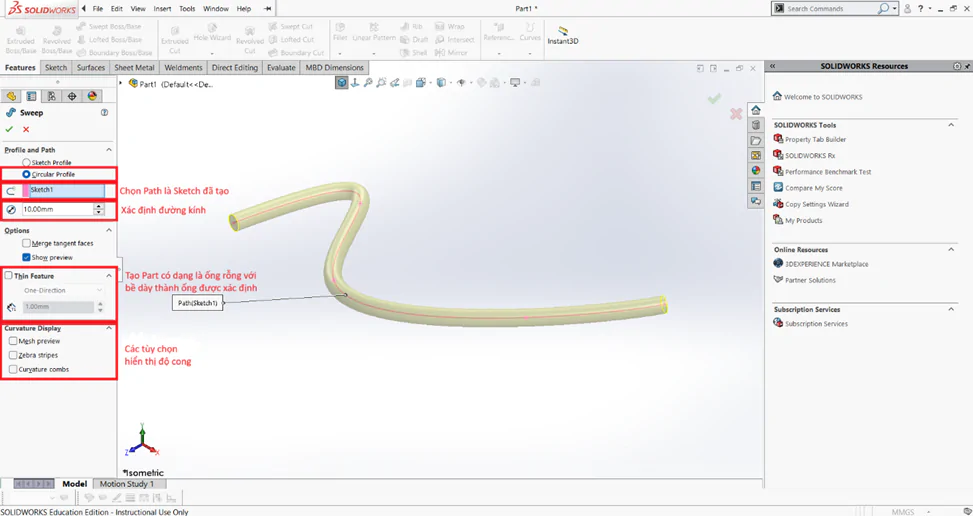Enable the Merge tangent faces checkbox

click(x=26, y=243)
